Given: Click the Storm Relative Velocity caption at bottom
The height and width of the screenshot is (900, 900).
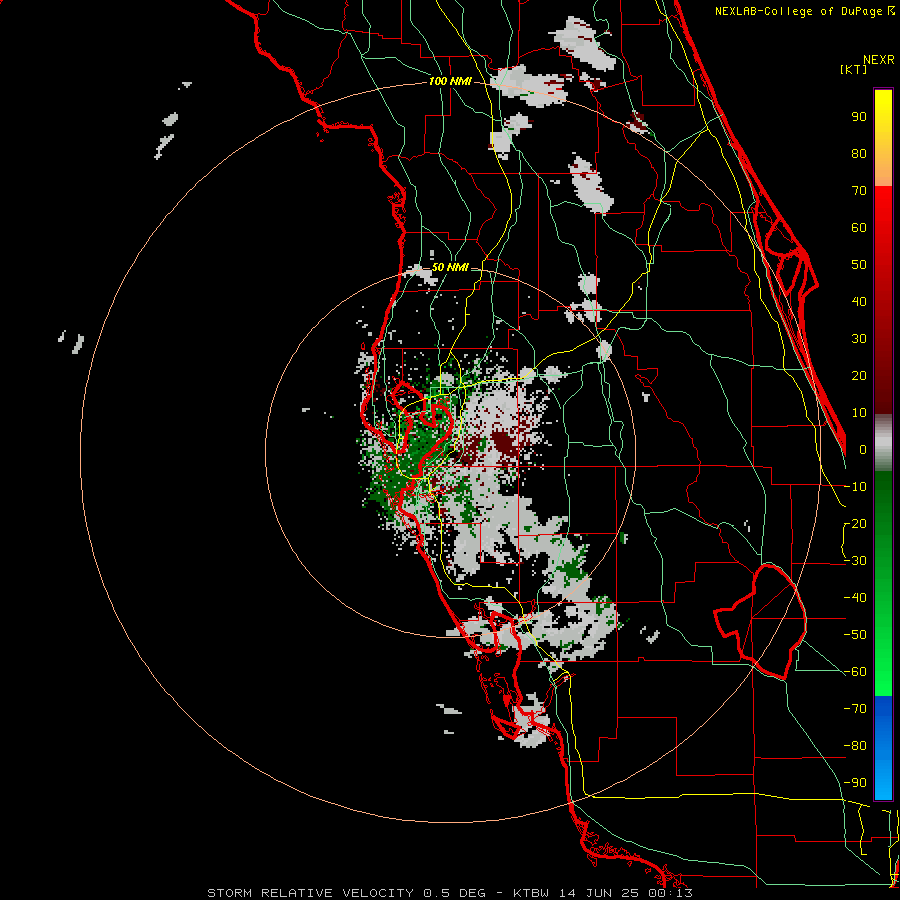Looking at the screenshot, I should (449, 893).
